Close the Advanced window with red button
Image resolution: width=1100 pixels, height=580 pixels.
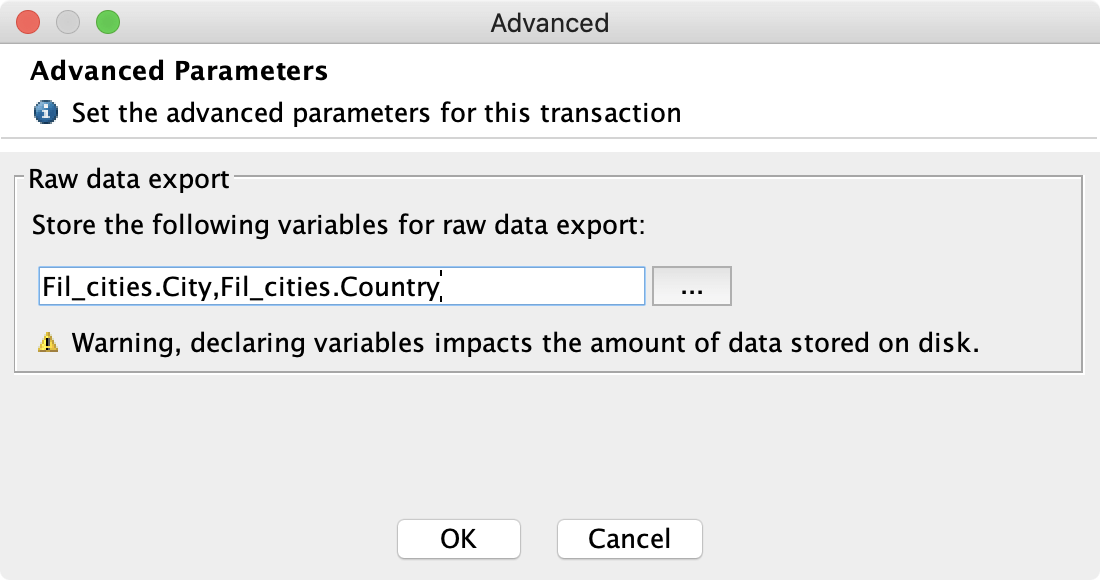click(28, 22)
